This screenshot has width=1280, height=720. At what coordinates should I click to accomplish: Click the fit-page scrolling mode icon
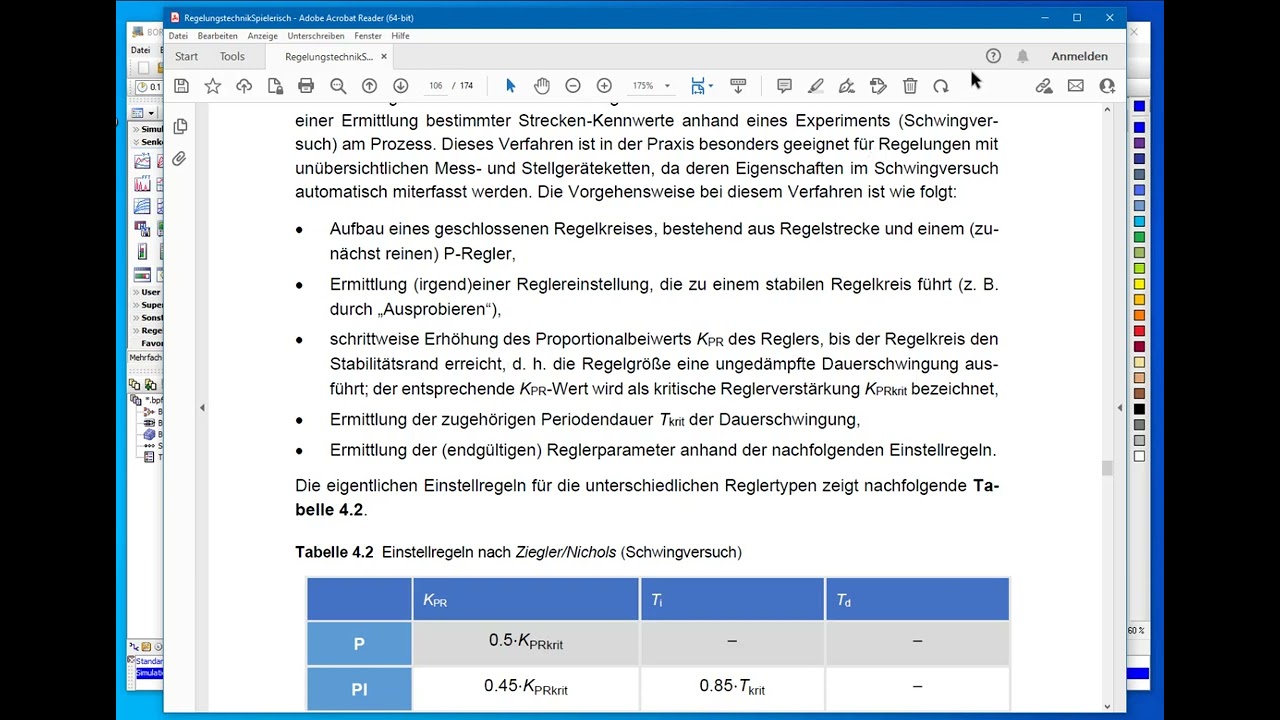click(698, 86)
